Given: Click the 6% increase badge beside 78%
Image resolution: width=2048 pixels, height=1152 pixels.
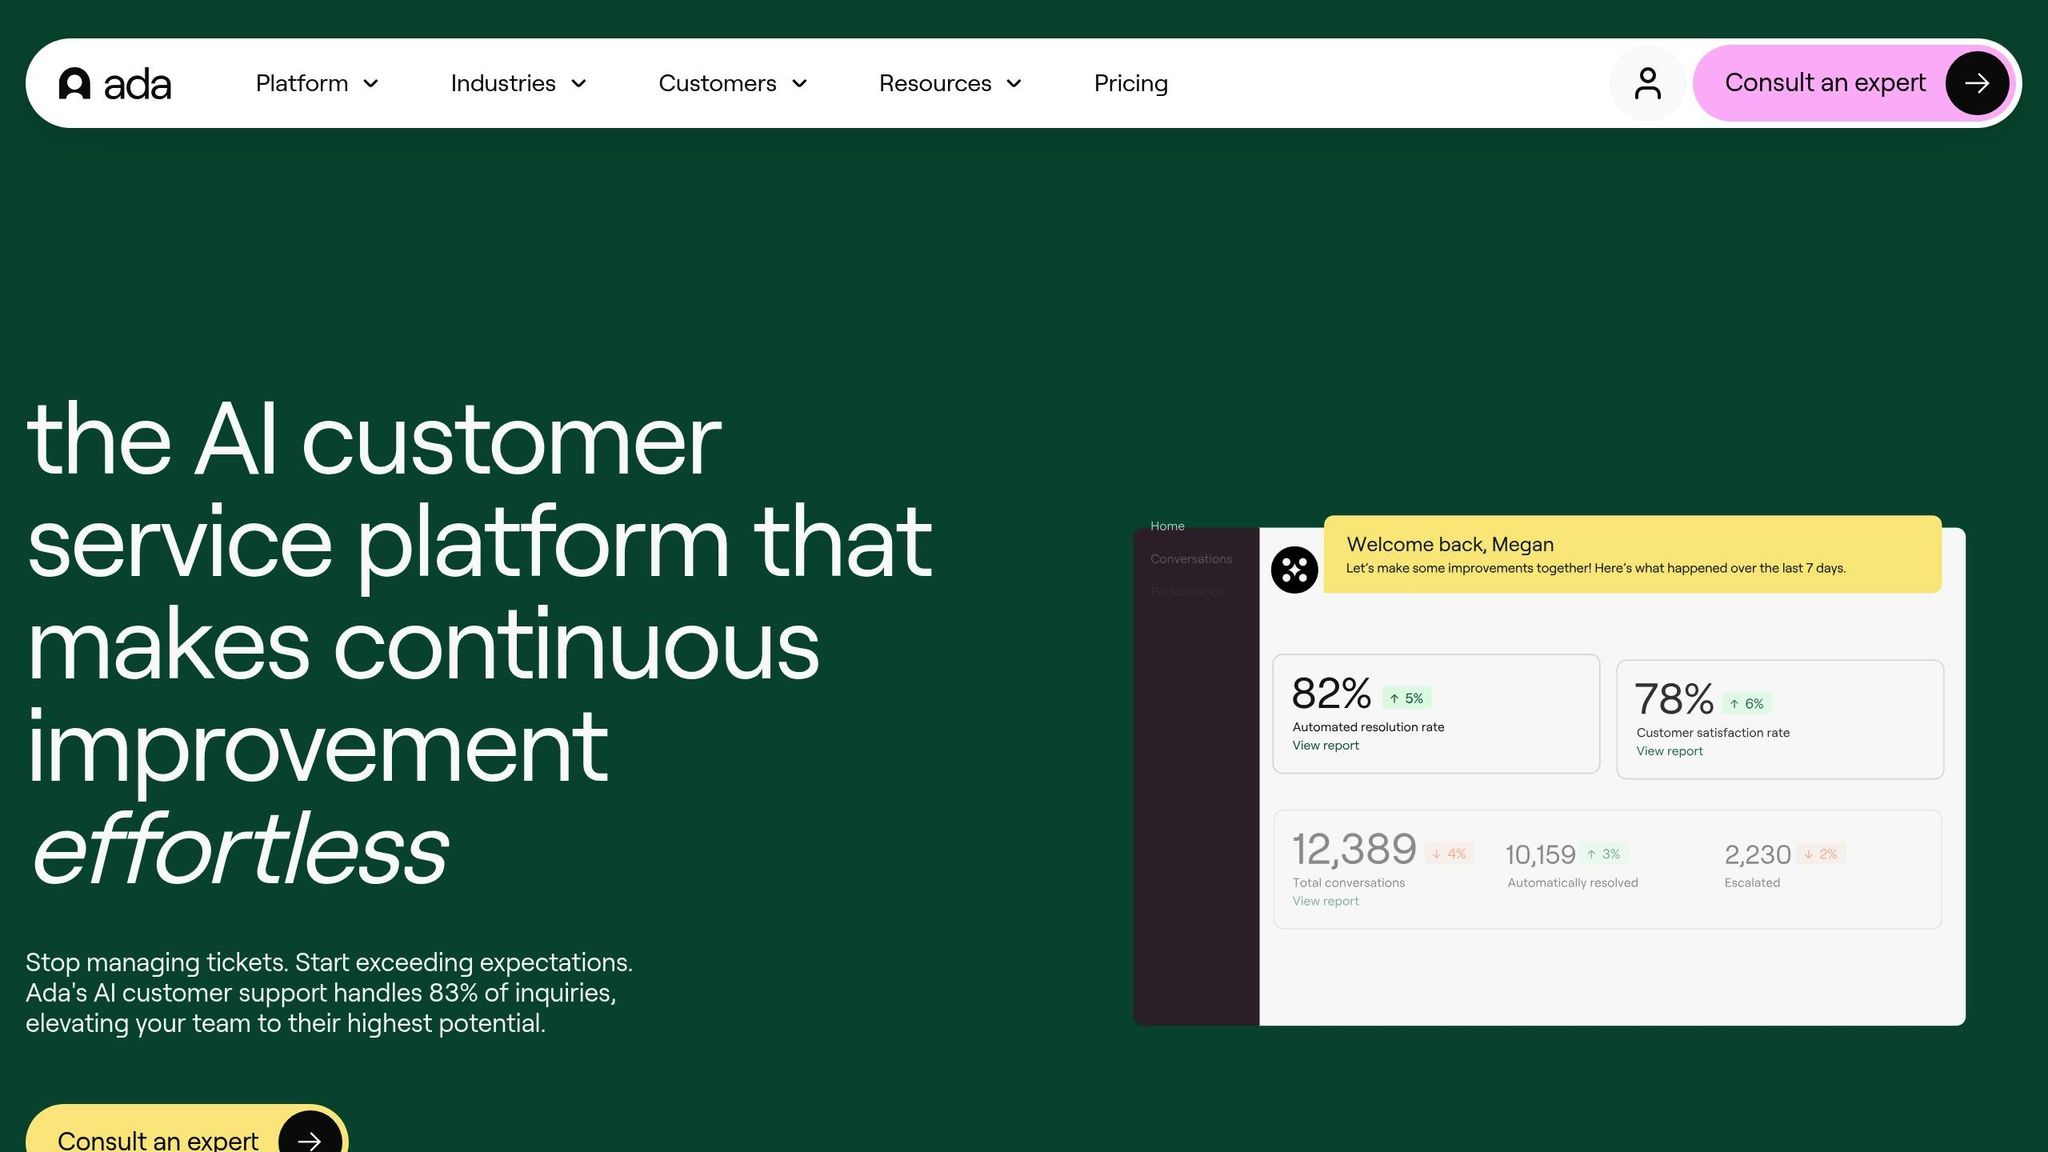Looking at the screenshot, I should (1747, 704).
